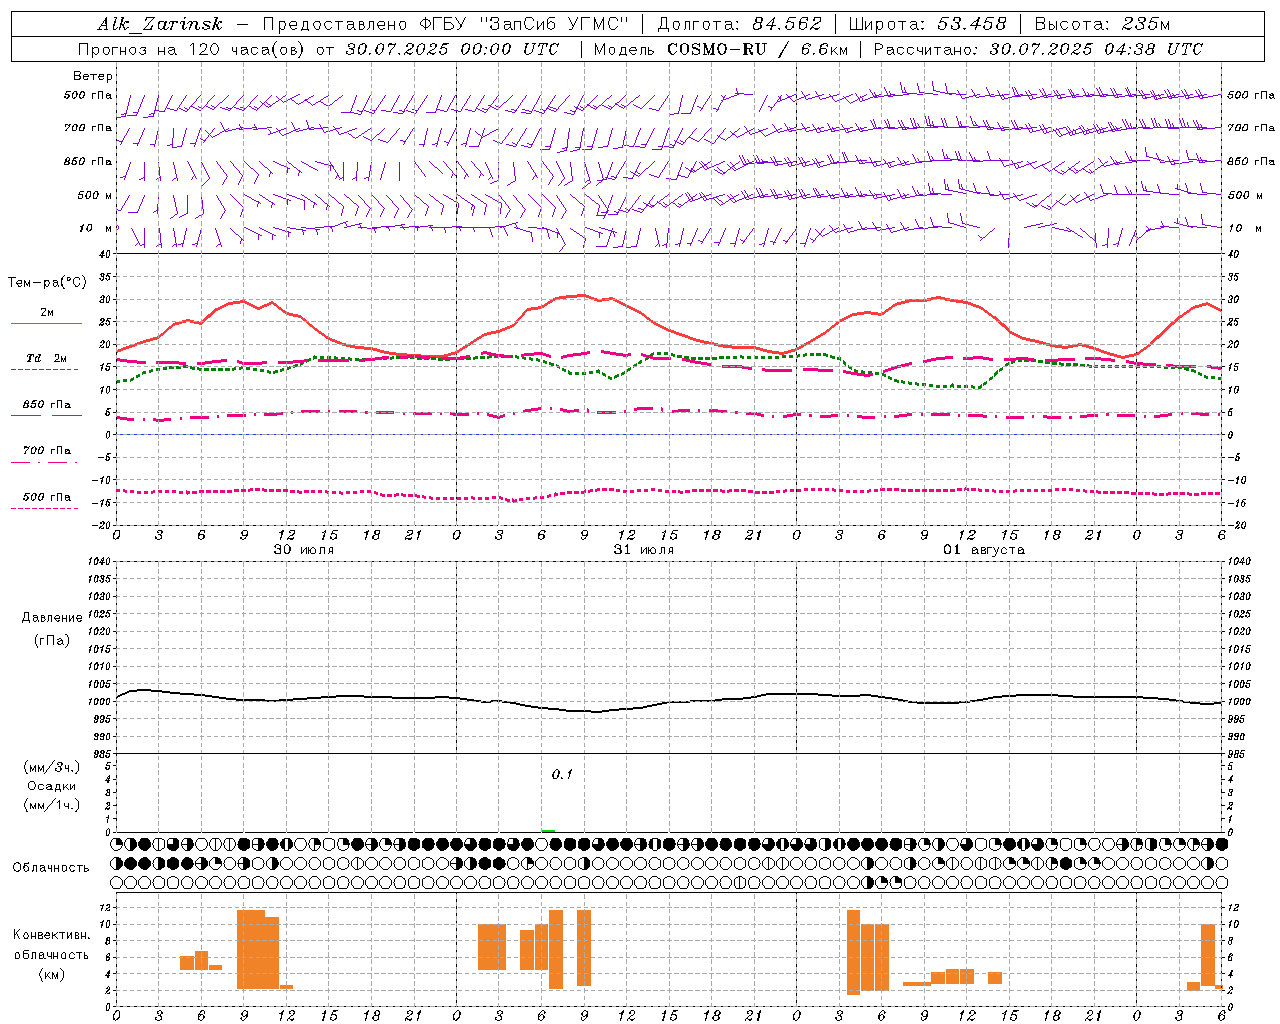
Task: Click the 'Осадки' precipitation label
Action: coord(52,786)
